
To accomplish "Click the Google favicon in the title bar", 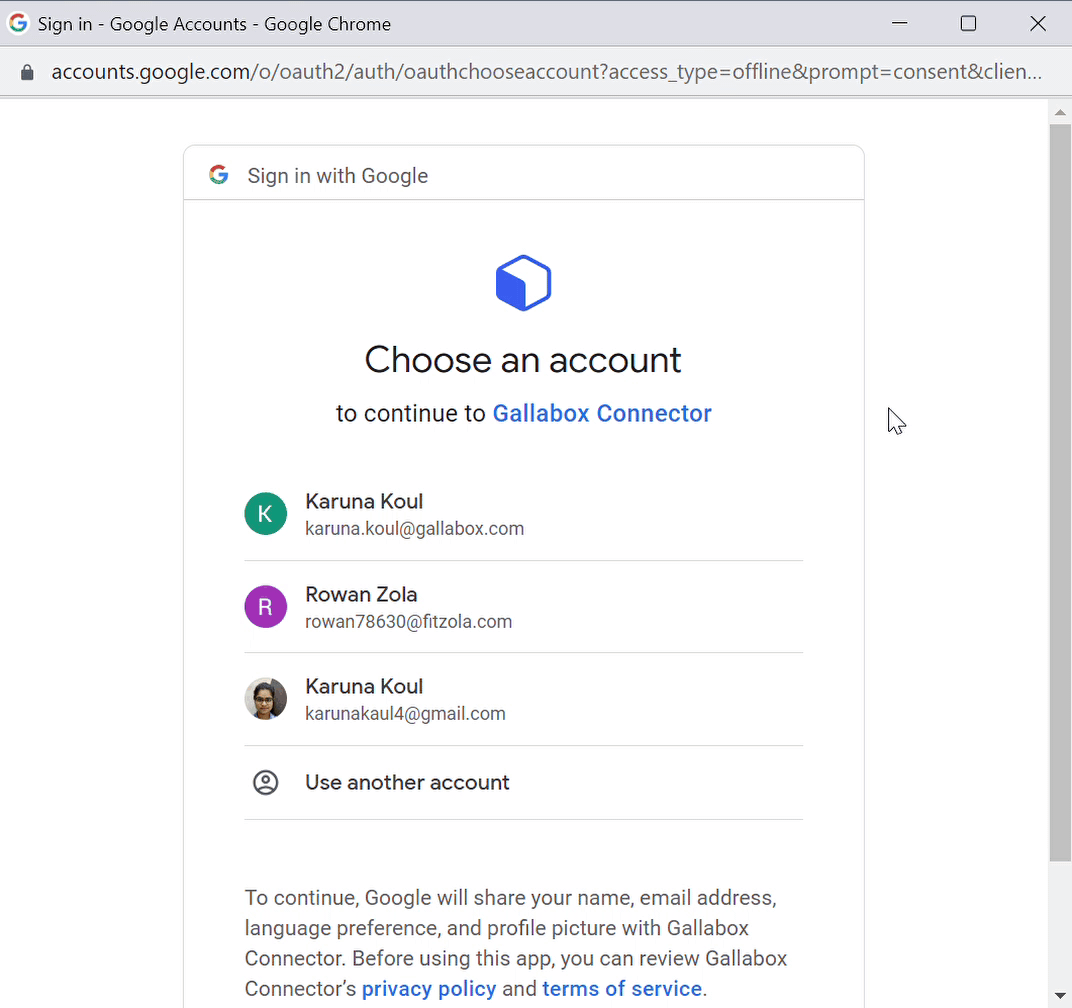I will pyautogui.click(x=18, y=24).
